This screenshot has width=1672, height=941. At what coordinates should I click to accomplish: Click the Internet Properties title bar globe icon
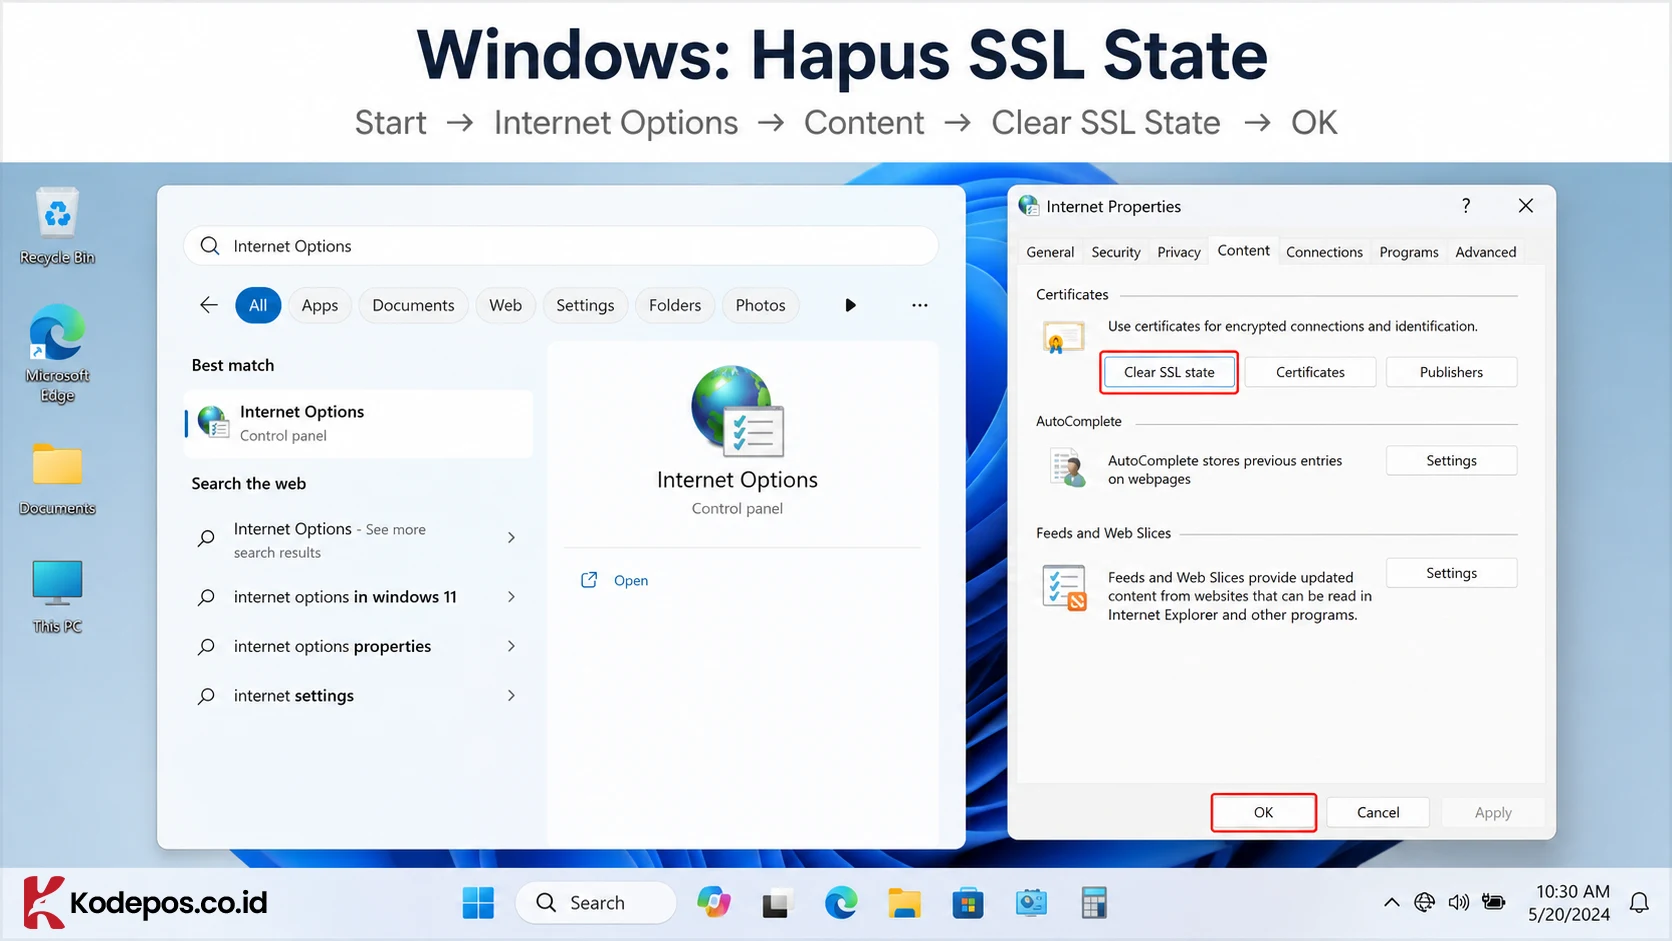[x=1029, y=206]
